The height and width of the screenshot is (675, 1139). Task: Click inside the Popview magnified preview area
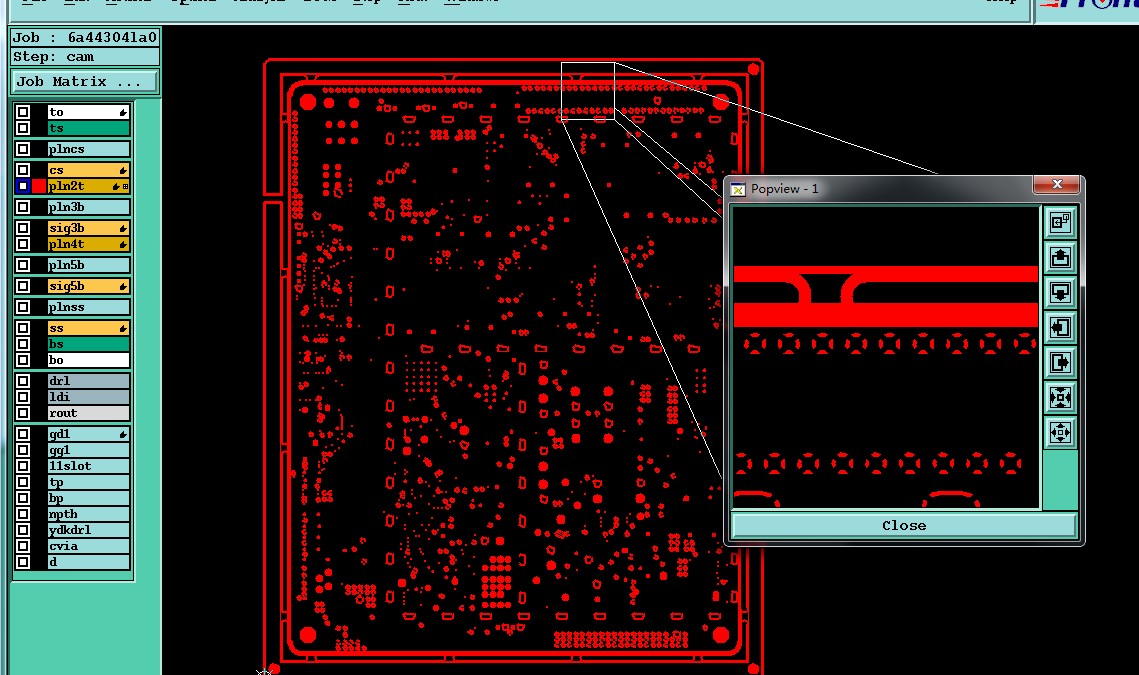886,357
